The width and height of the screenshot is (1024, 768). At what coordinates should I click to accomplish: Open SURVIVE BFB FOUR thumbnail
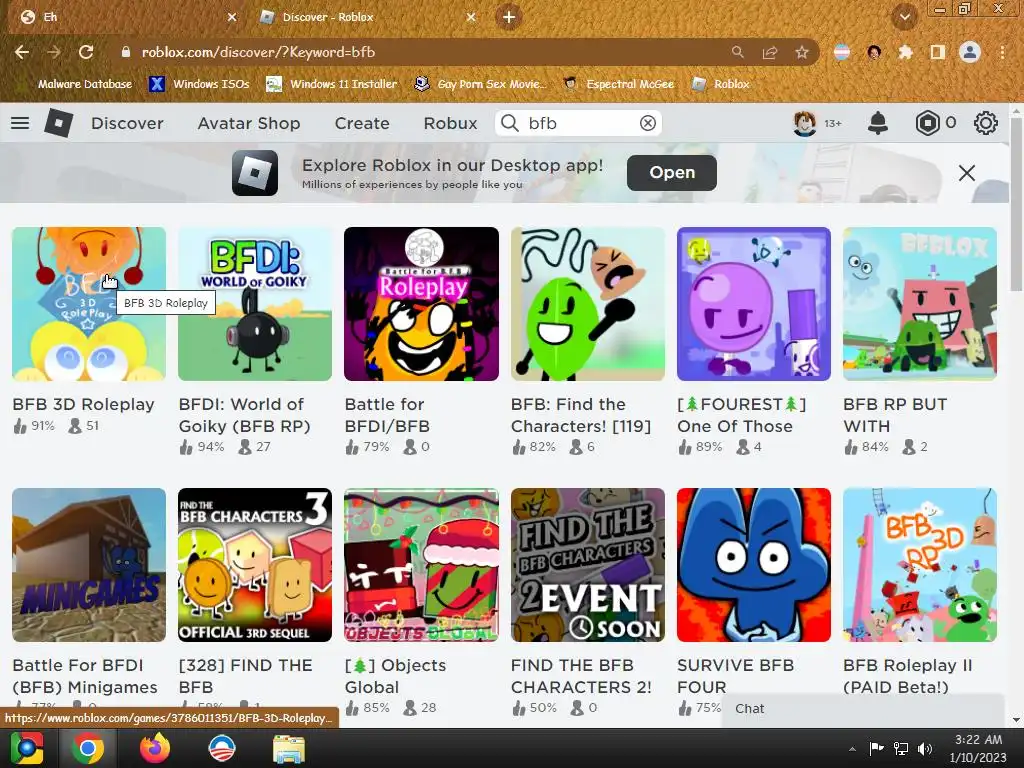[754, 565]
